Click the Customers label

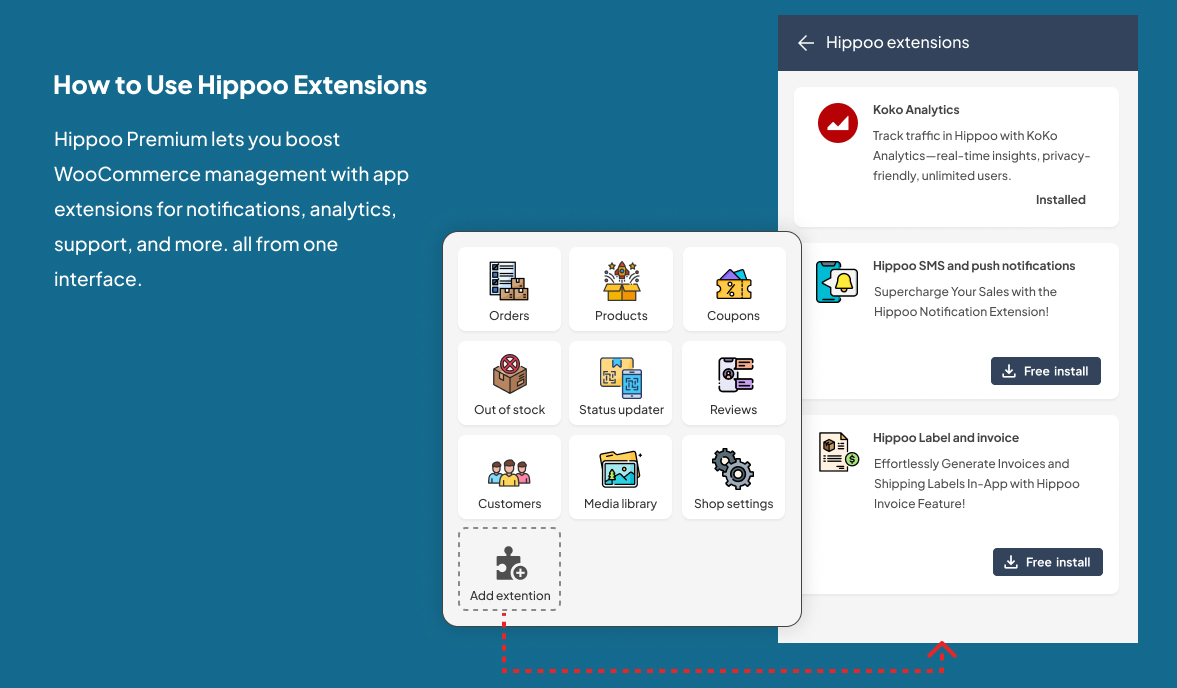click(510, 503)
